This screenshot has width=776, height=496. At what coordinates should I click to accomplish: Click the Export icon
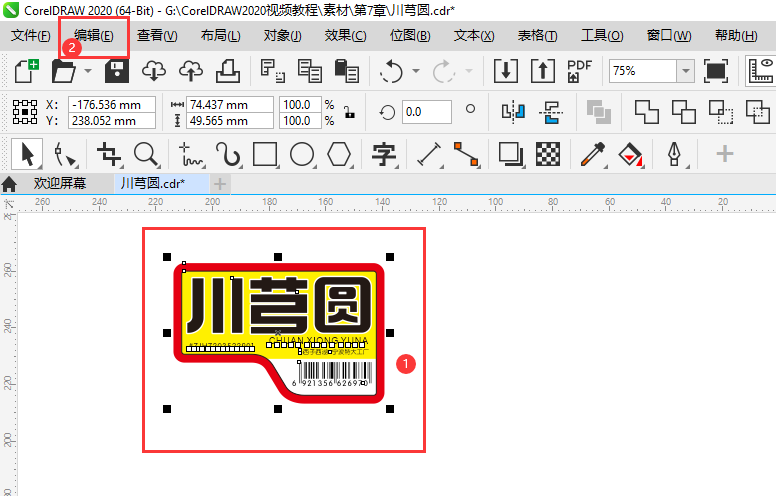click(x=543, y=71)
